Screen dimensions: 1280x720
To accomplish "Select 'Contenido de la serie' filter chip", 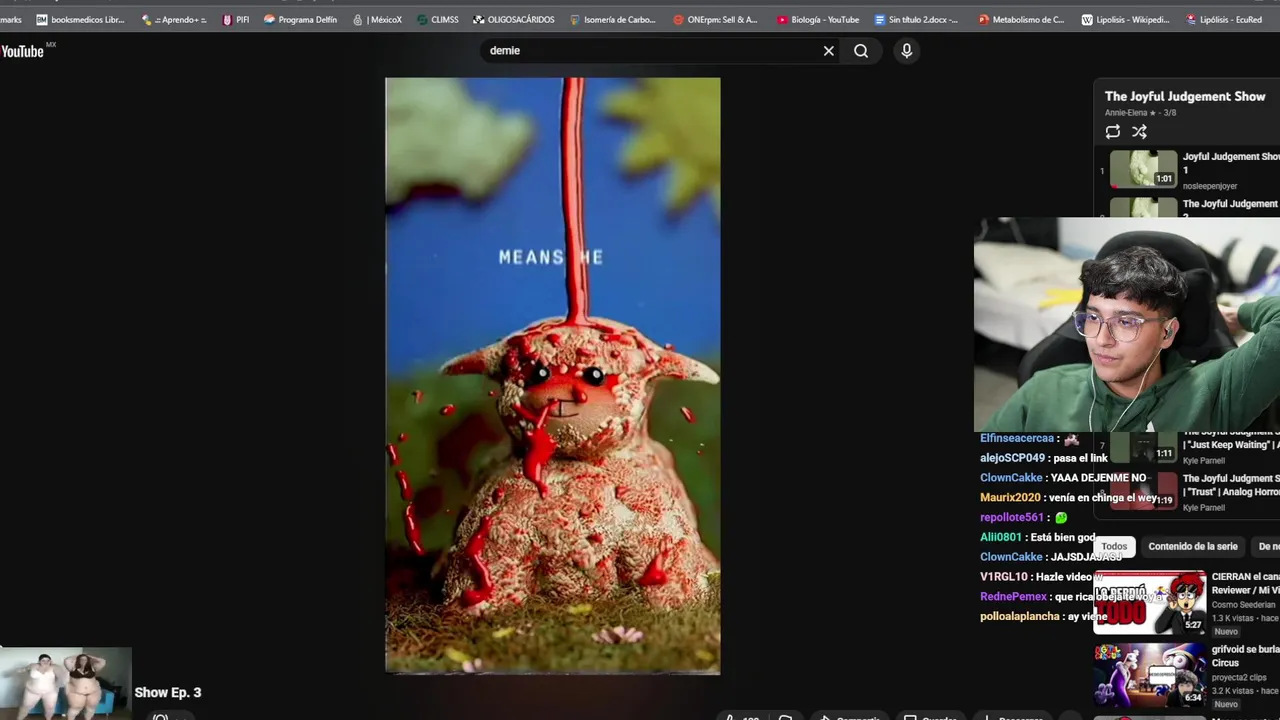I will pos(1192,547).
